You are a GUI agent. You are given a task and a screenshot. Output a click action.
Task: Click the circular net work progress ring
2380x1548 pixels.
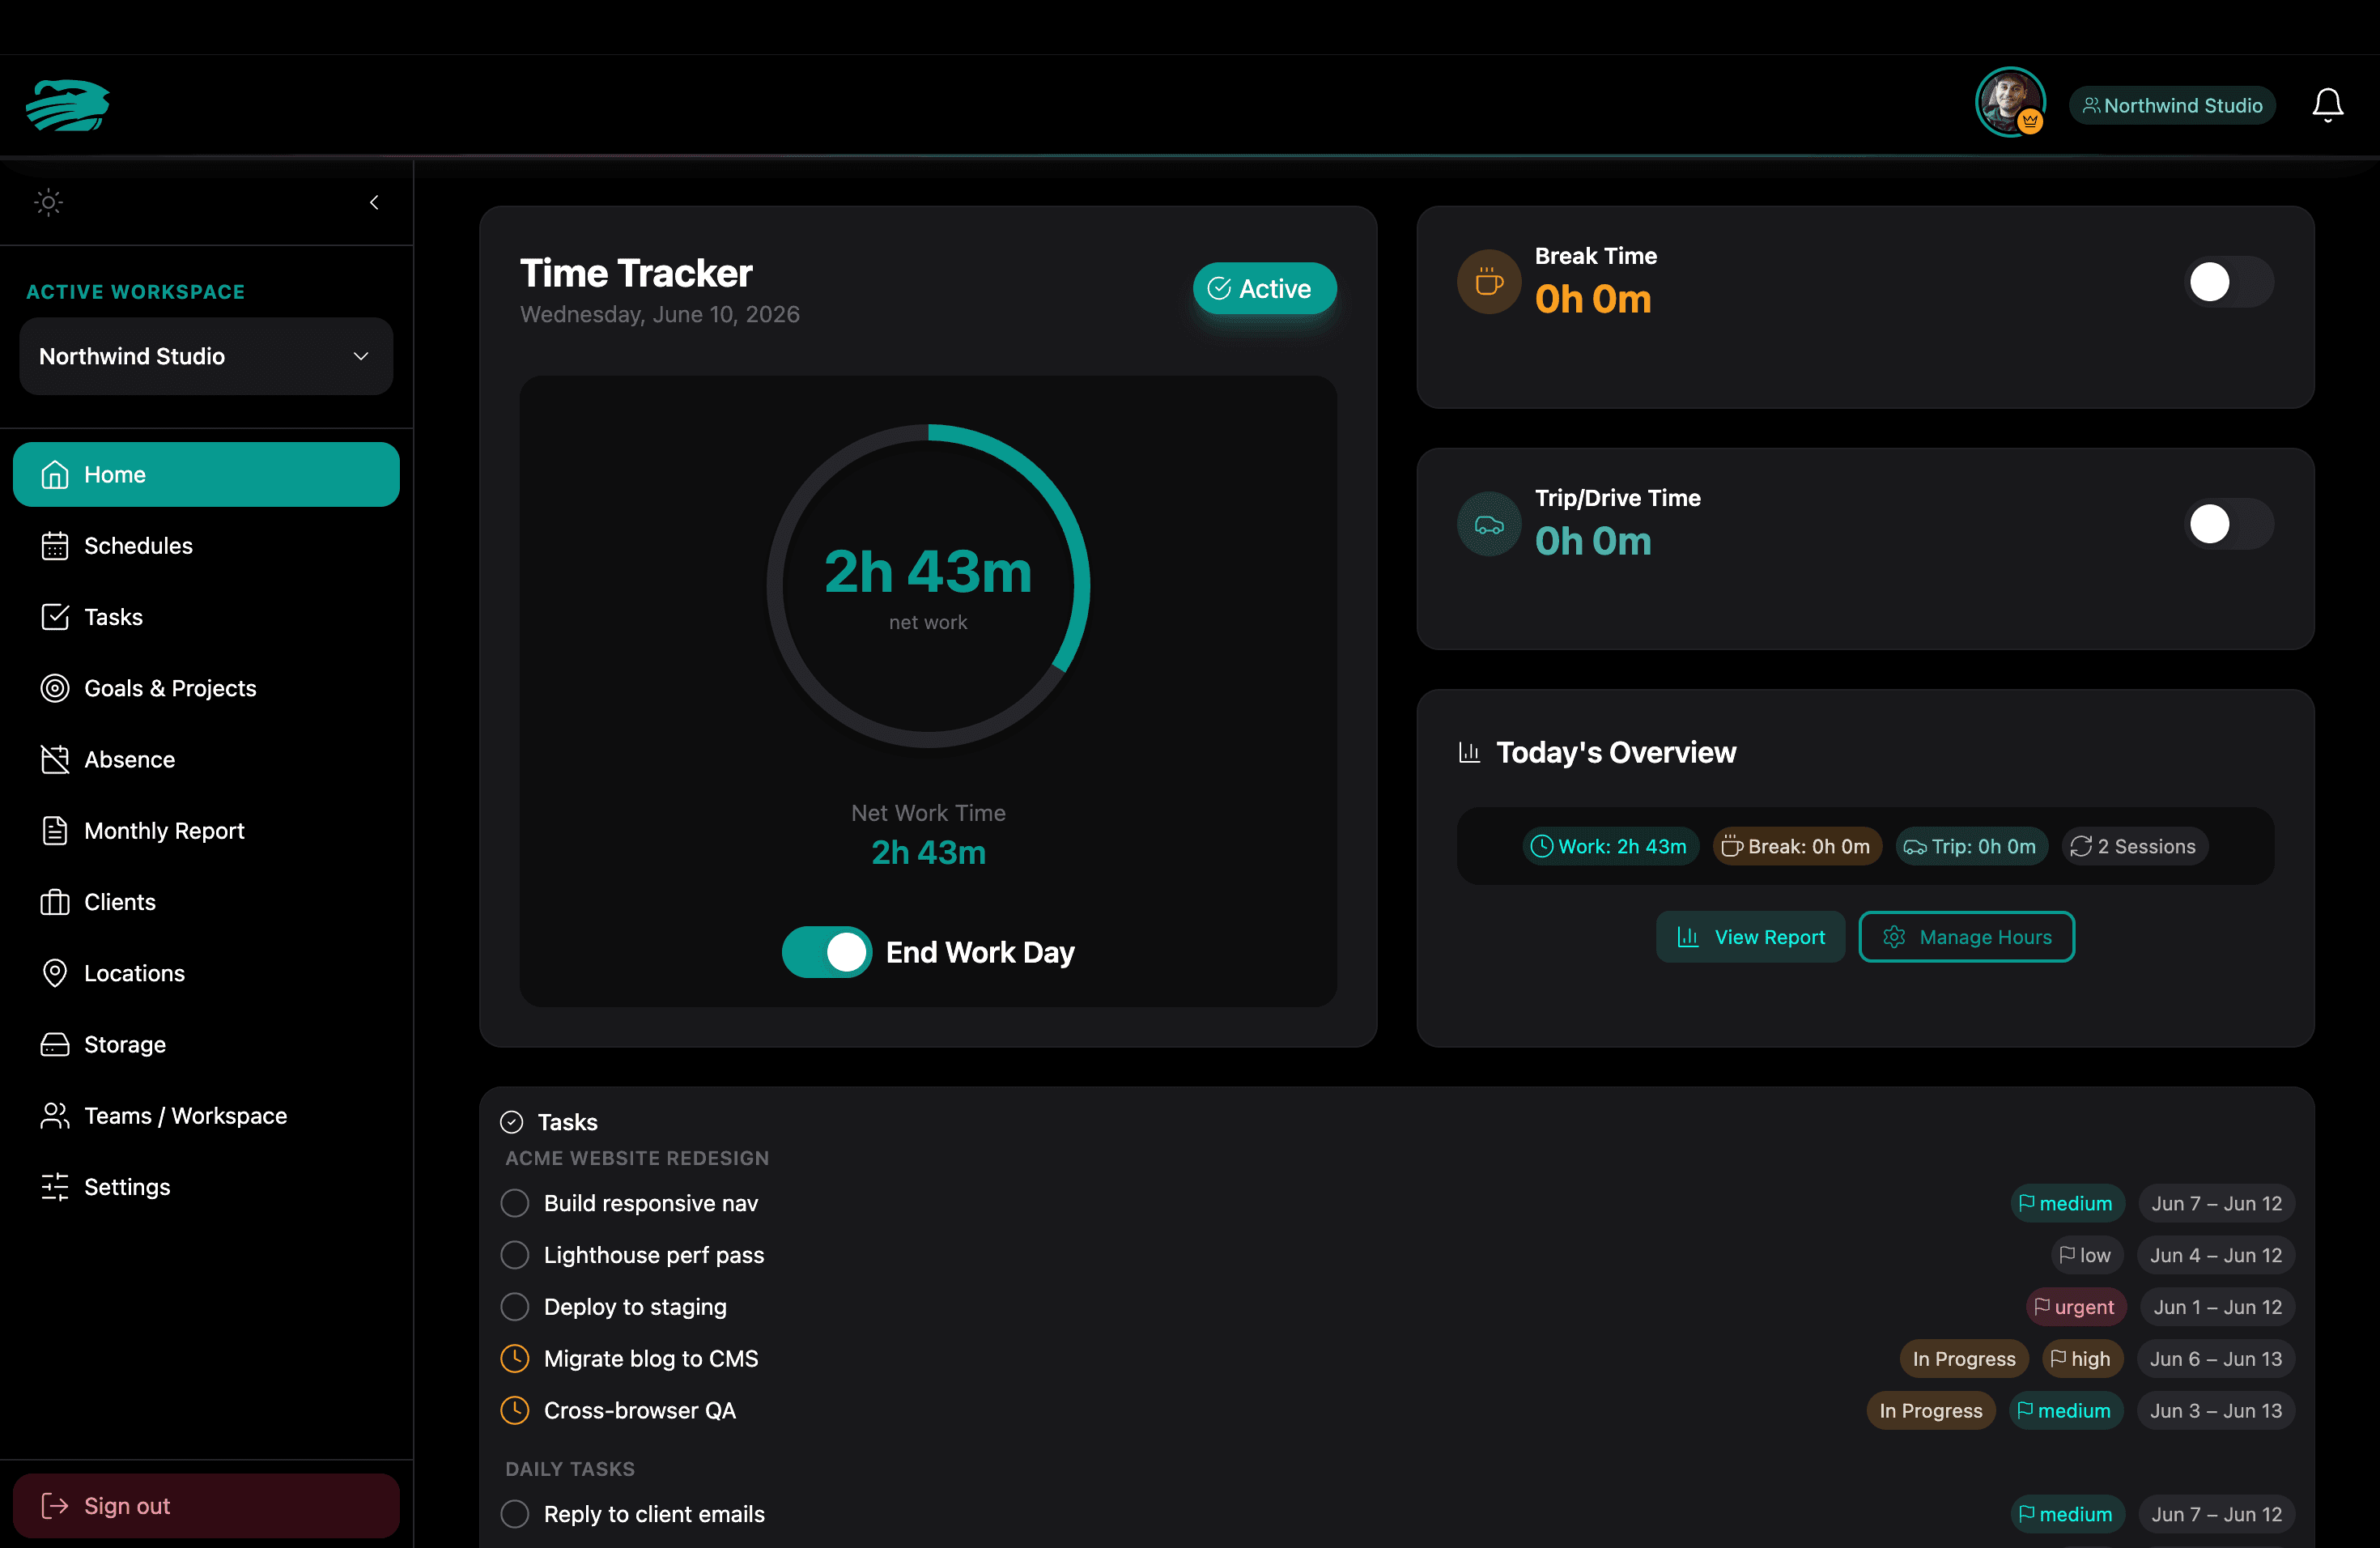928,586
